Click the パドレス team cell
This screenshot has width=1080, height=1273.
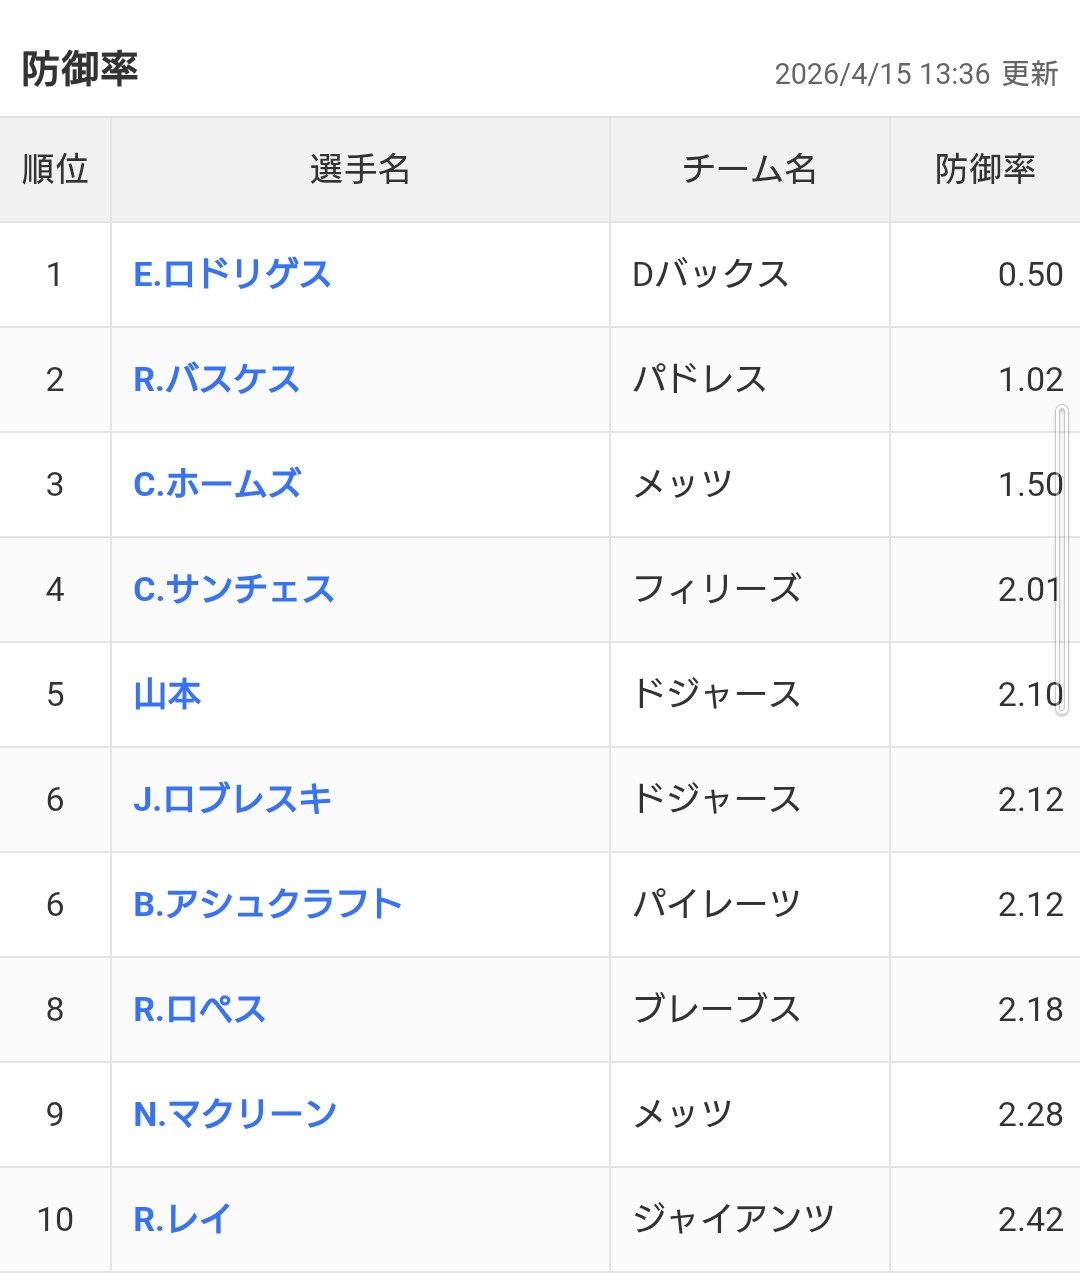tap(699, 379)
